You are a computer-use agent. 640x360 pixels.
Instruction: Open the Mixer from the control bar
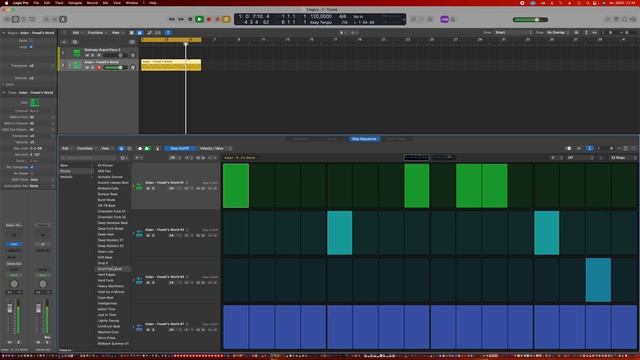[x=54, y=19]
